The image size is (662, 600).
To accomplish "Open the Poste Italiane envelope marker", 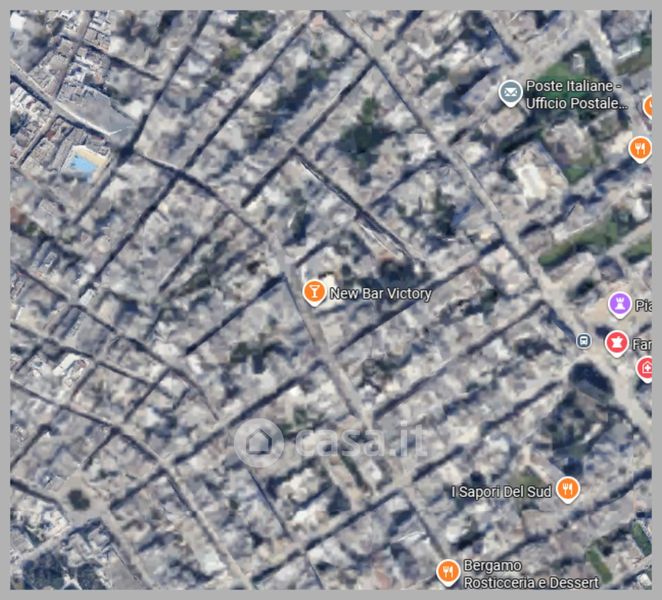I will [510, 94].
